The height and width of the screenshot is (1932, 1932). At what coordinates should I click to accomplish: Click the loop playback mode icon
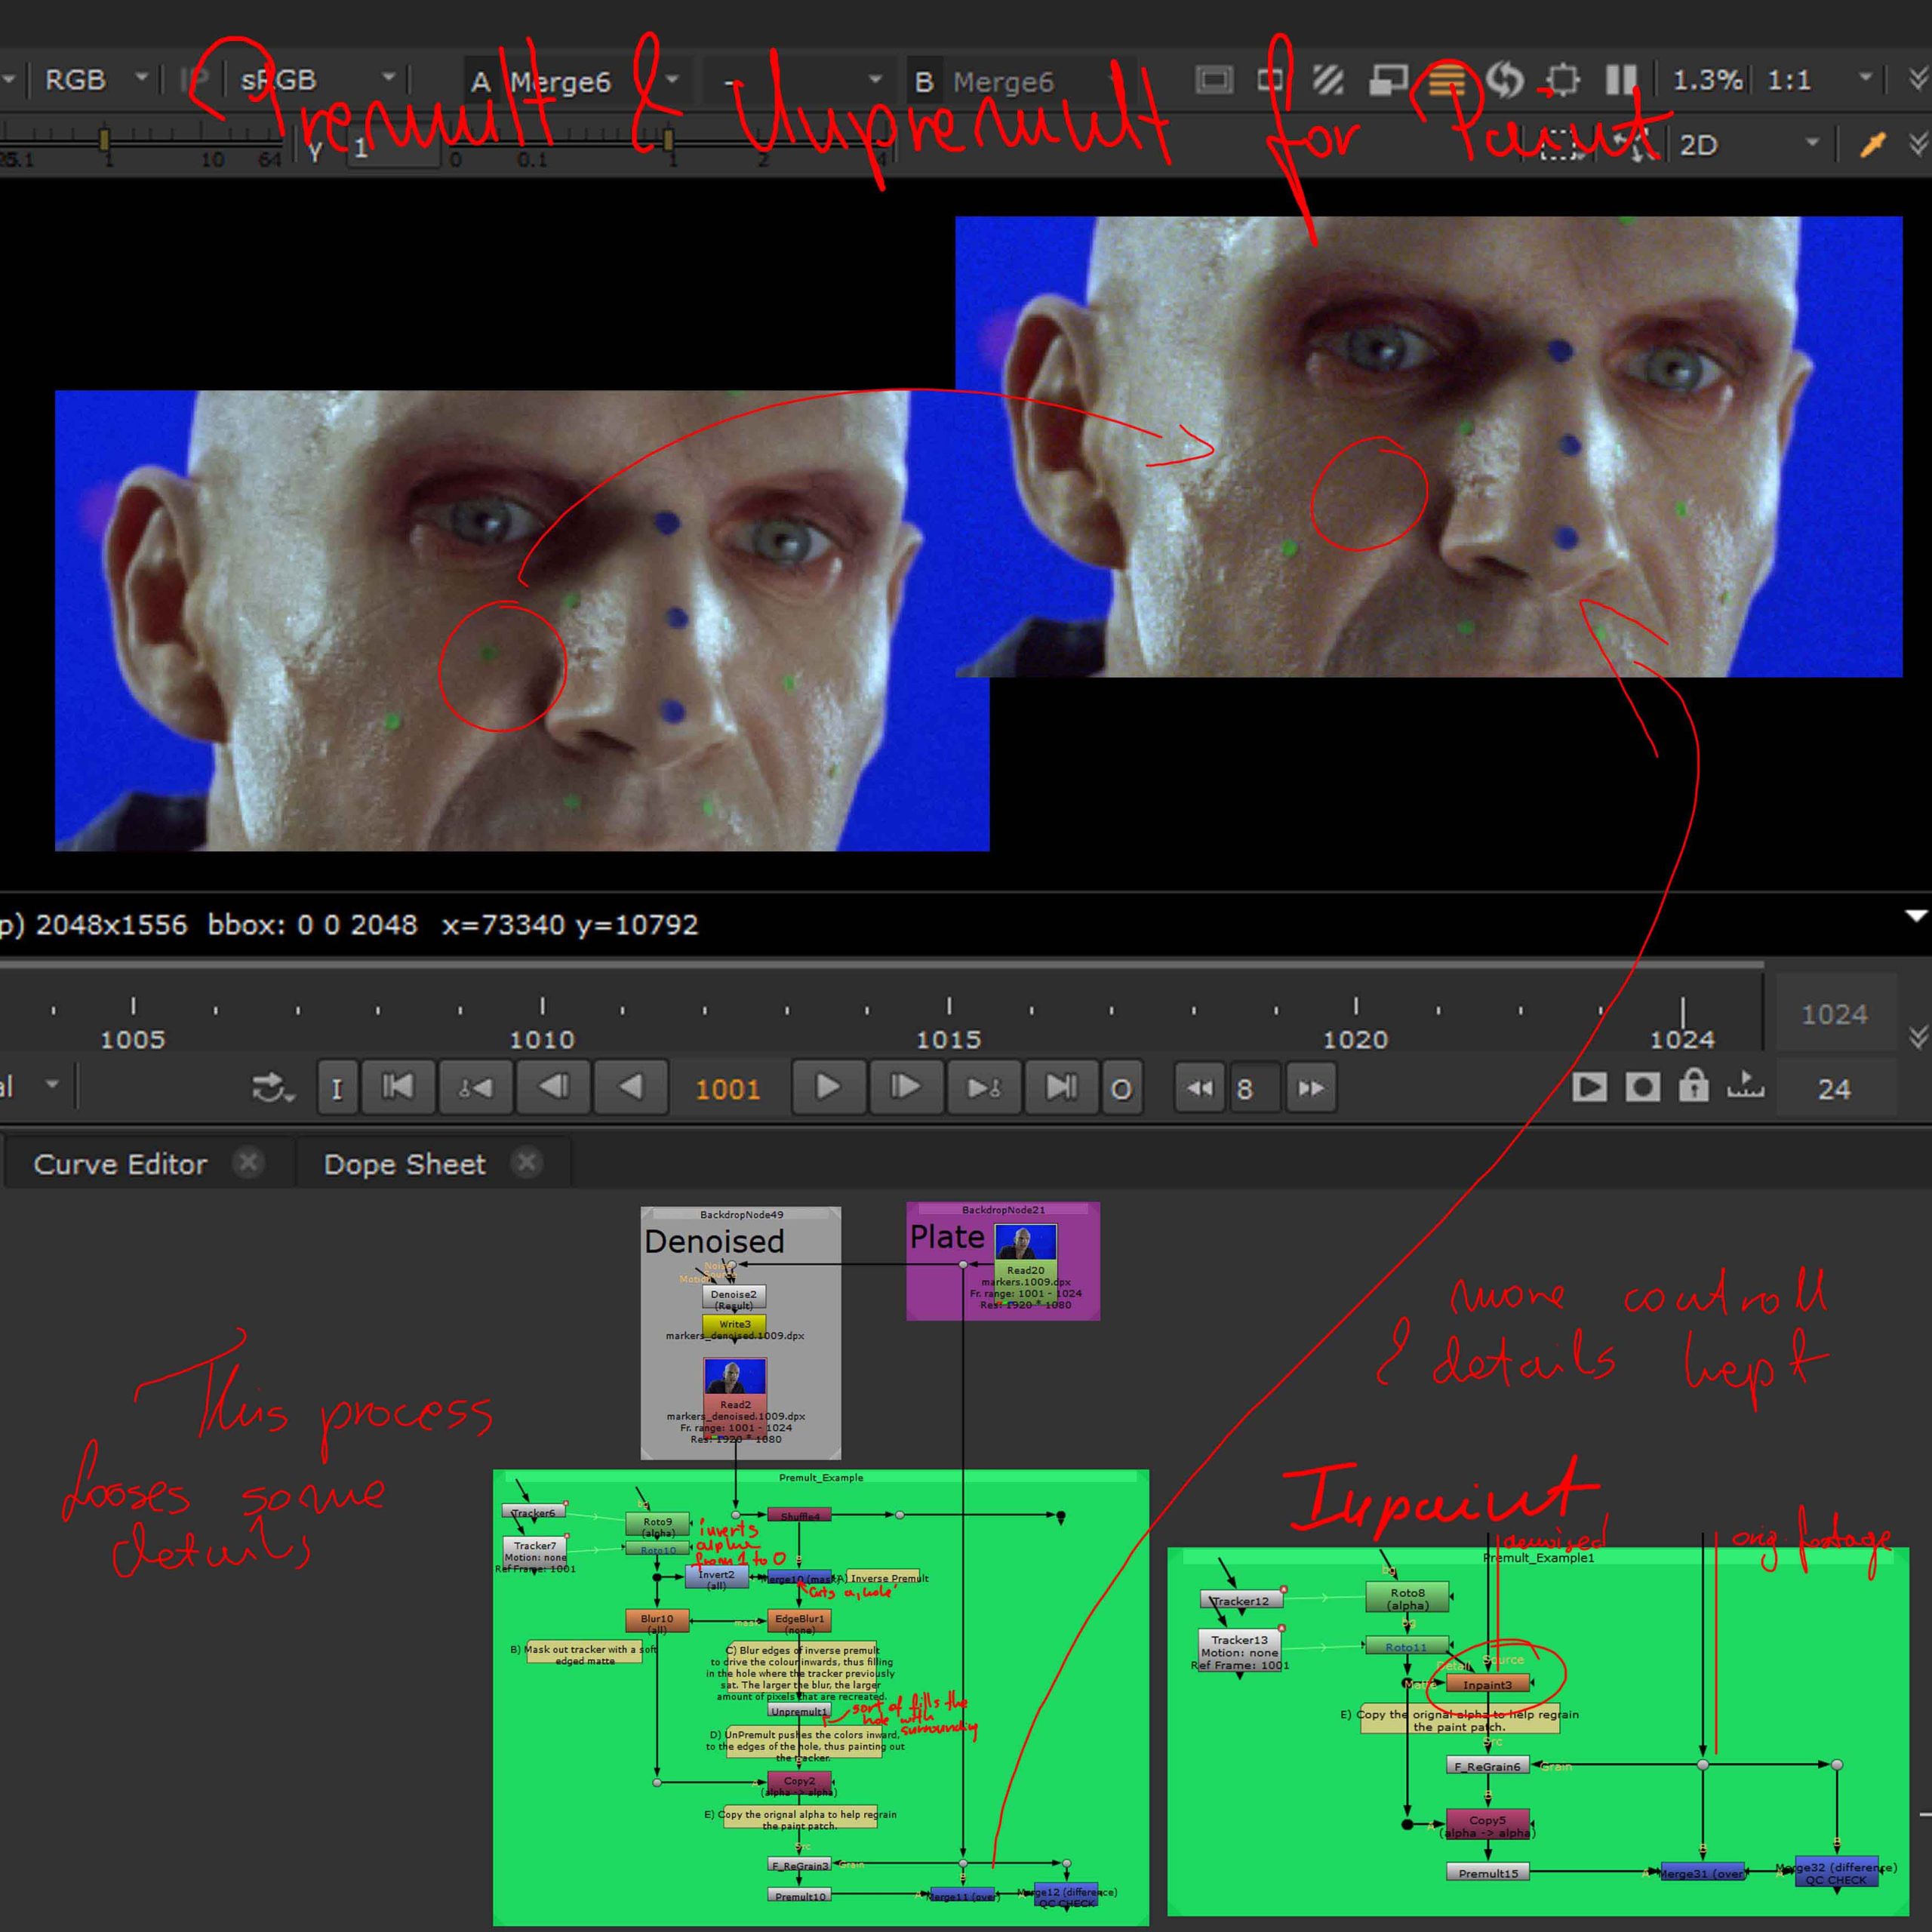coord(272,1087)
